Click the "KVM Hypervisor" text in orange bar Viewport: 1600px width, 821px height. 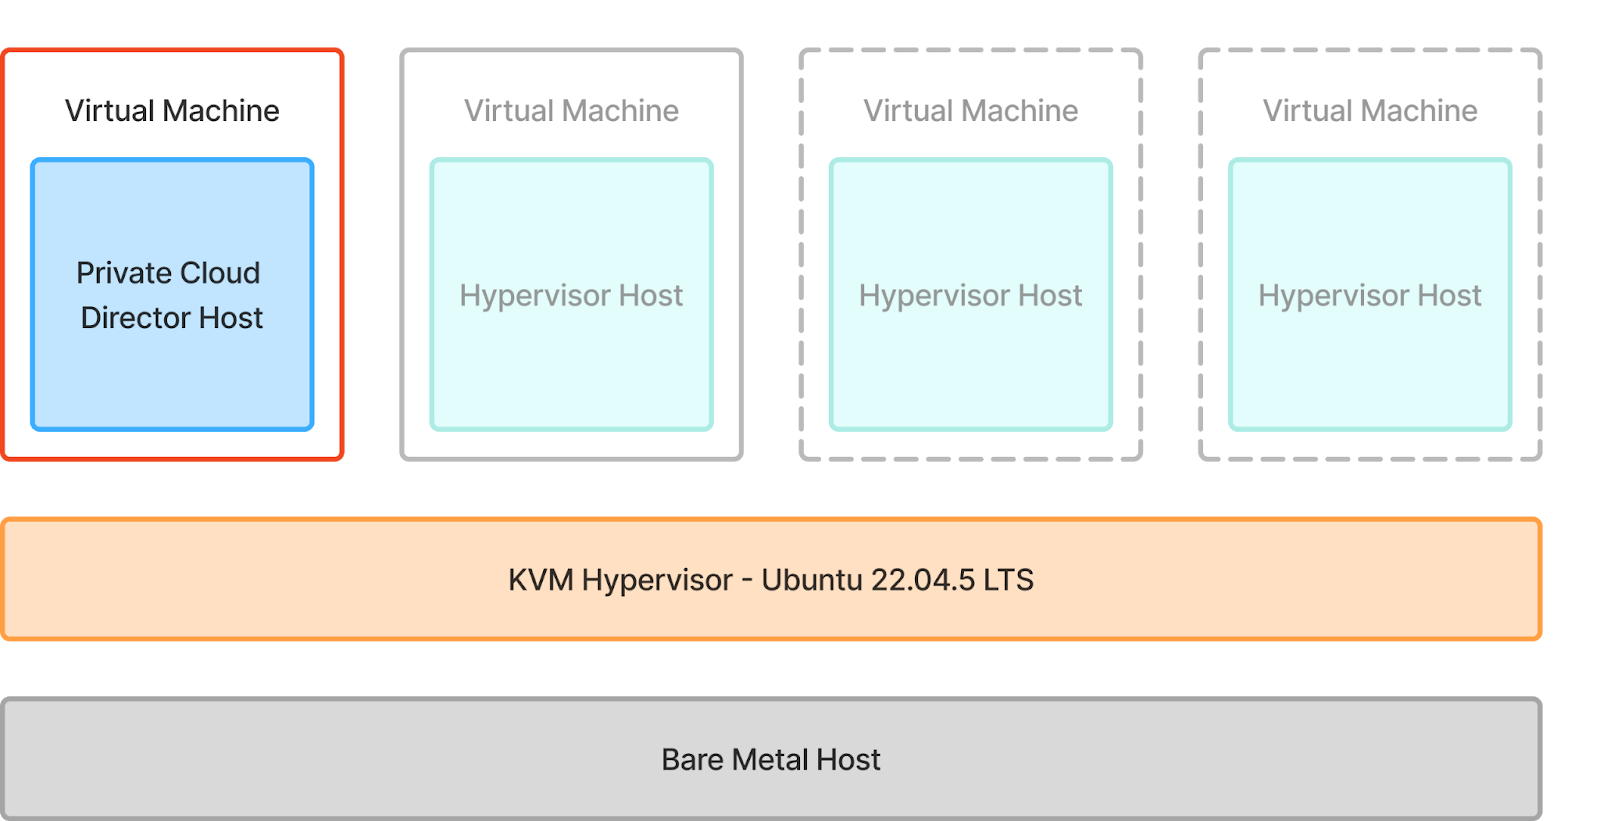620,580
